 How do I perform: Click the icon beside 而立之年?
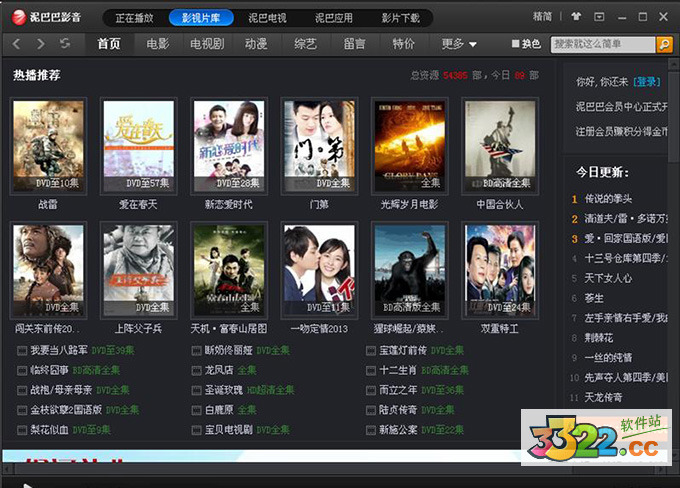point(371,390)
